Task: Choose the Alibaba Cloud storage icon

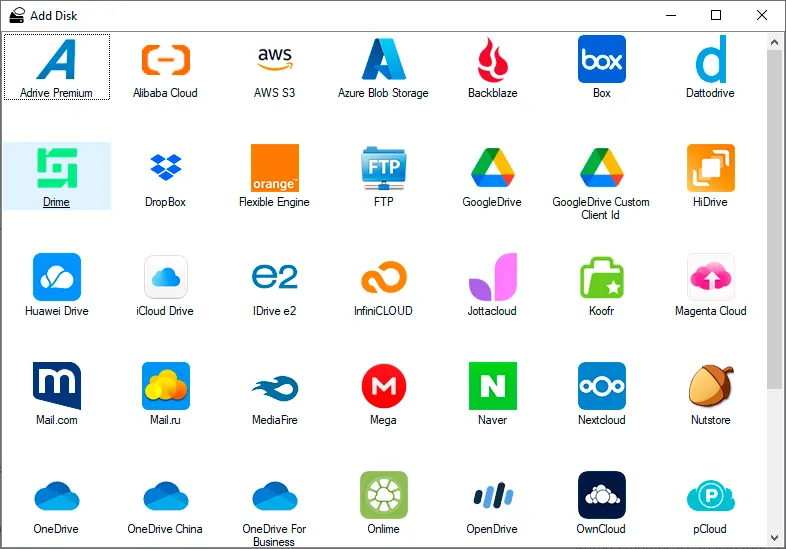Action: tap(166, 60)
